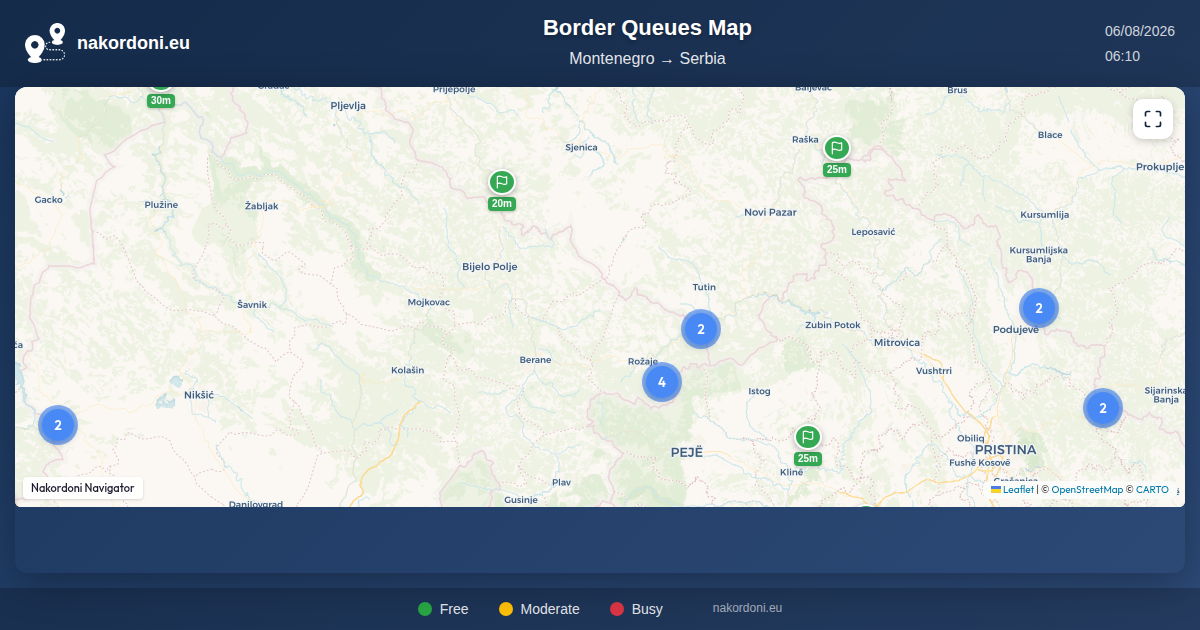This screenshot has height=630, width=1200.
Task: Click the Prokuplje map label
Action: click(x=1160, y=166)
